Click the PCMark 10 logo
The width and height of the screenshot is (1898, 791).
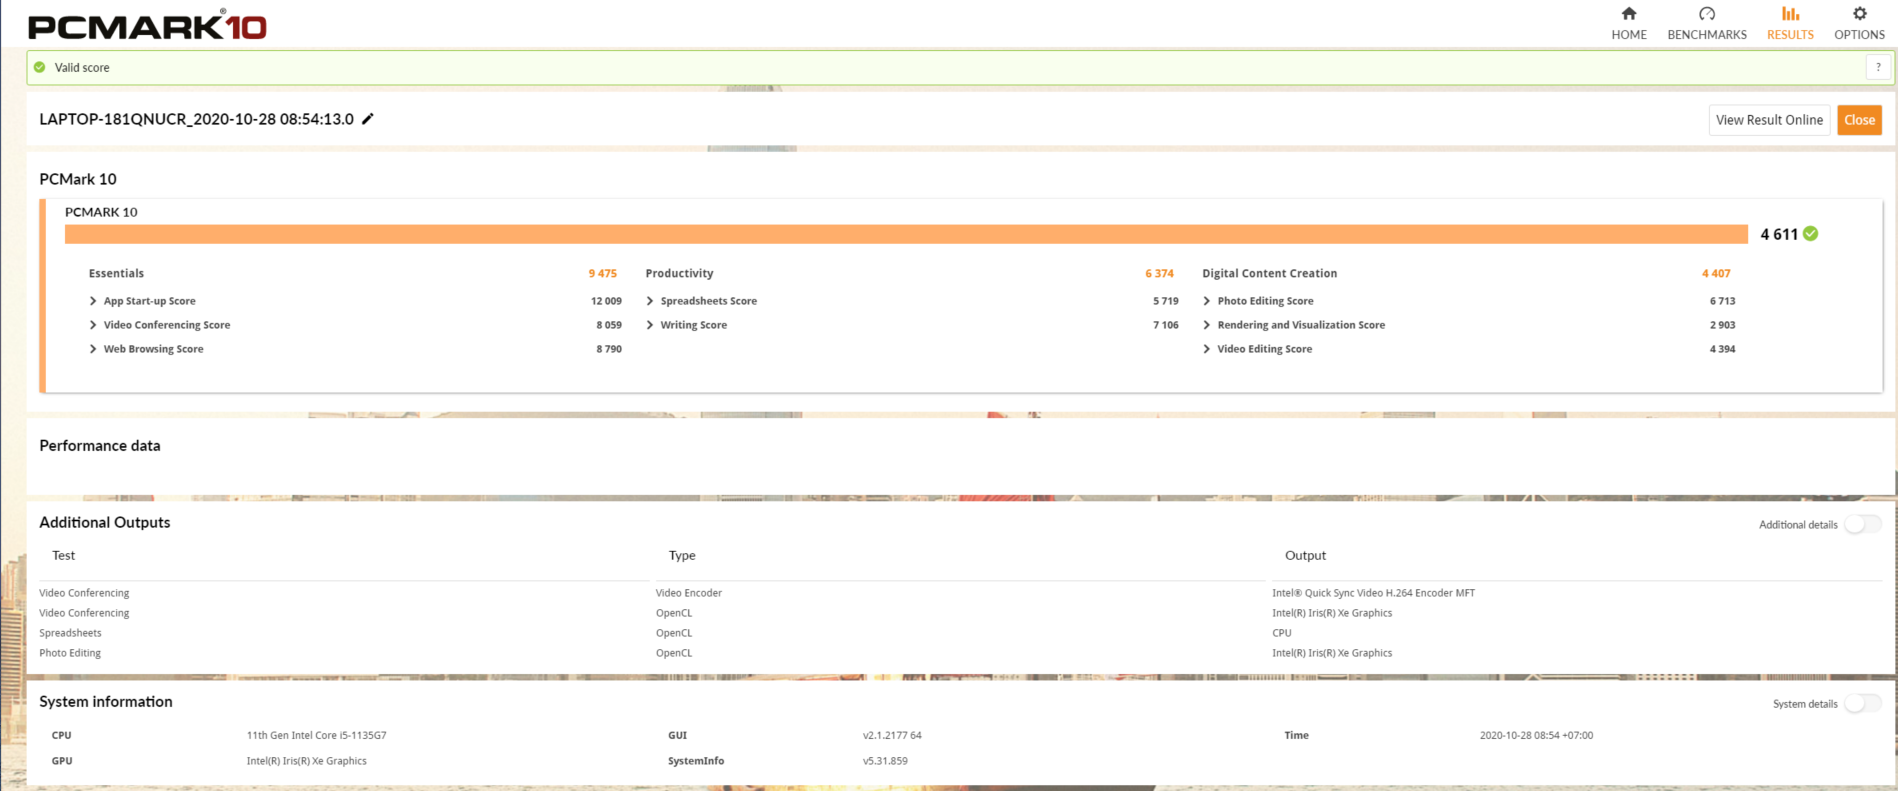click(x=147, y=25)
